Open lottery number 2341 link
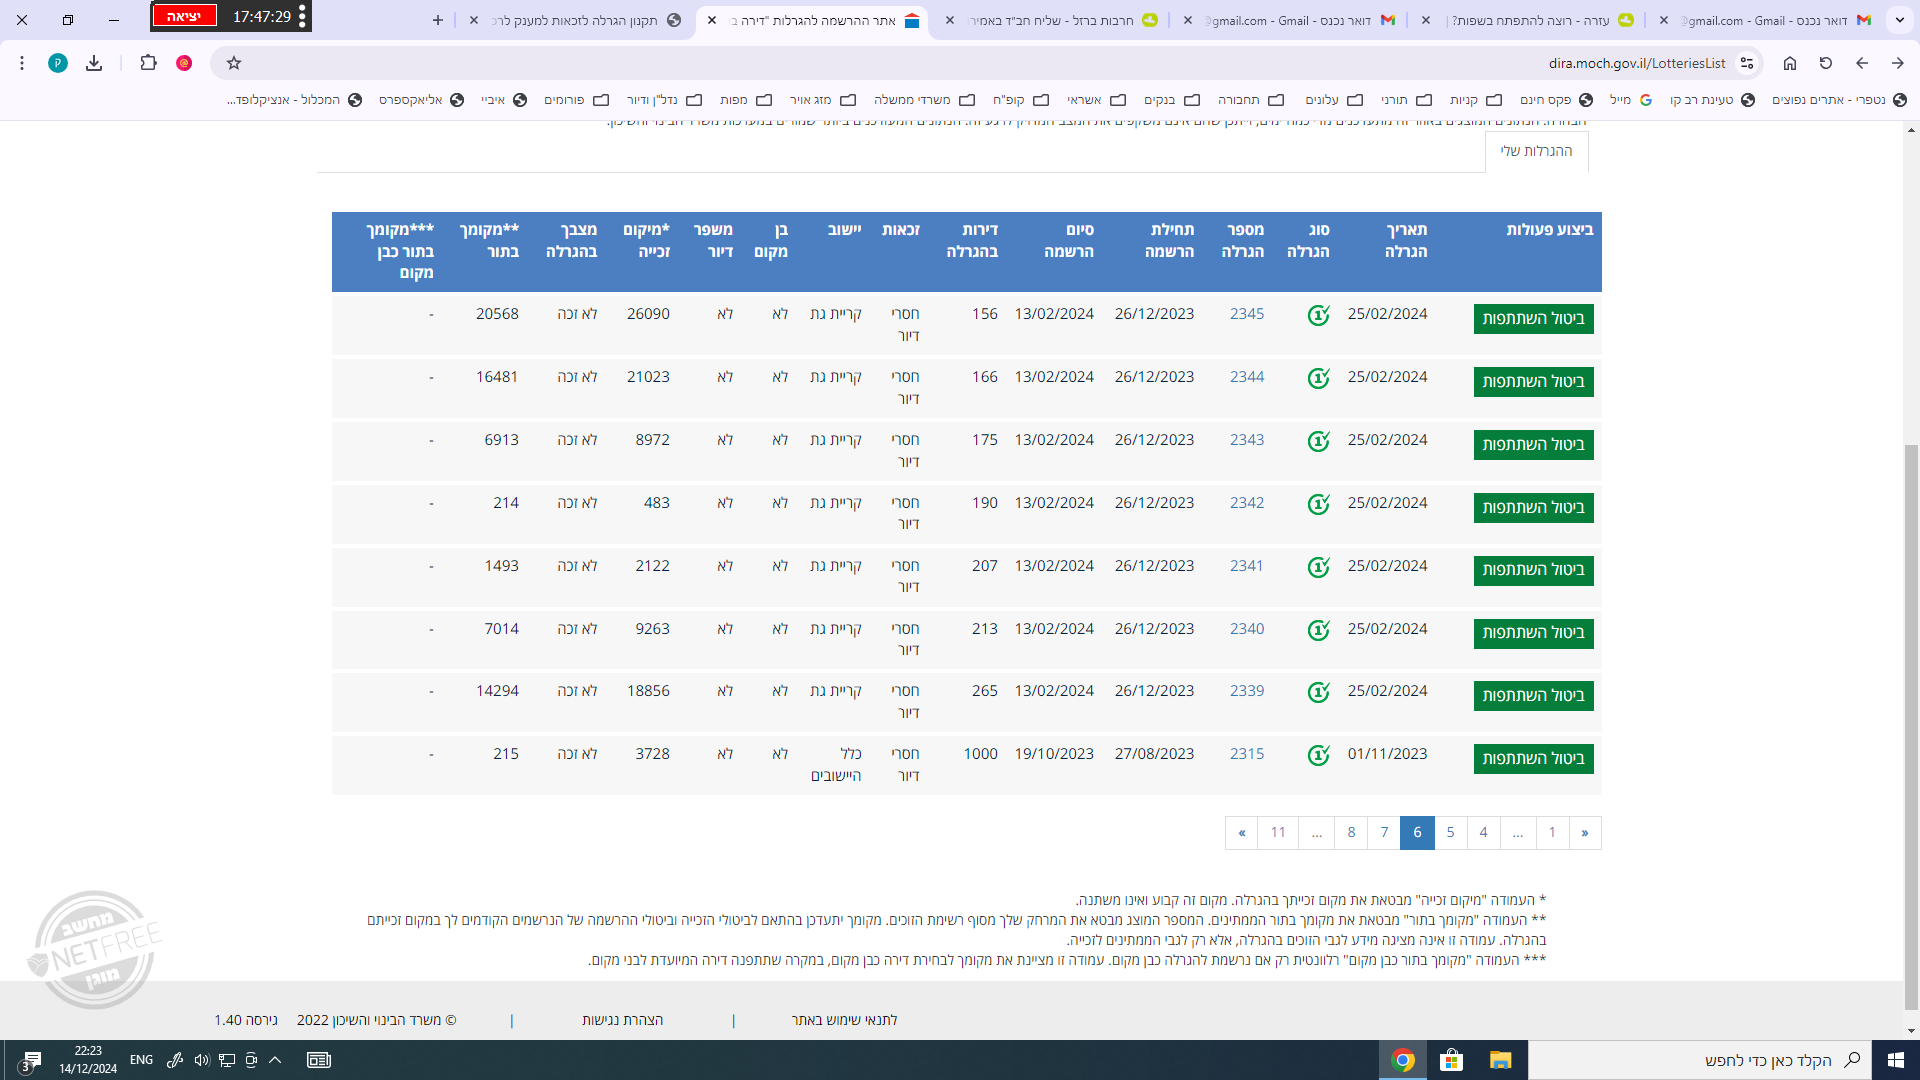Image resolution: width=1920 pixels, height=1080 pixels. pos(1247,566)
